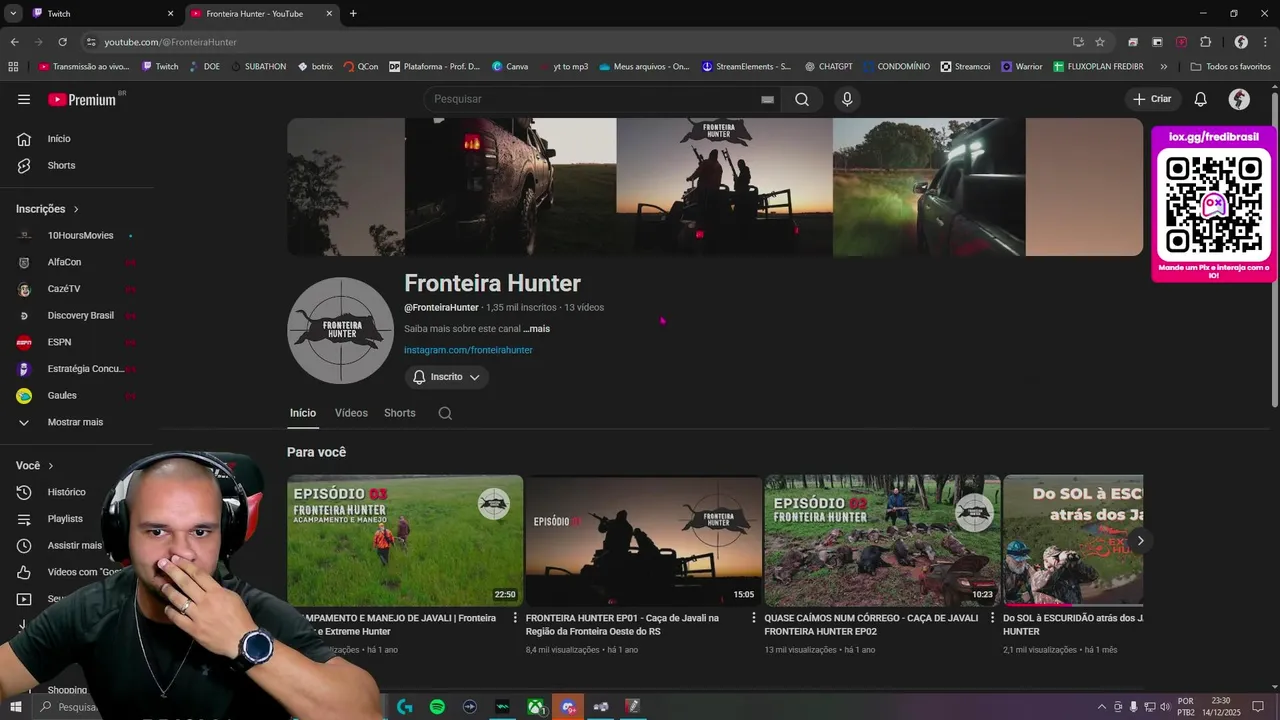Start voice search with microphone icon

pos(847,99)
